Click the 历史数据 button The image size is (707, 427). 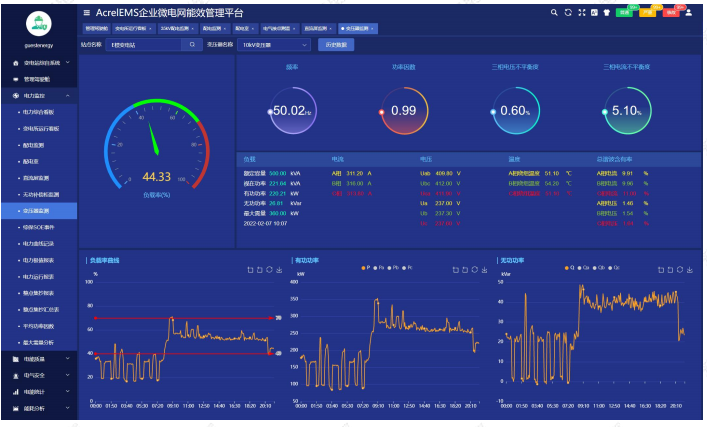click(336, 45)
